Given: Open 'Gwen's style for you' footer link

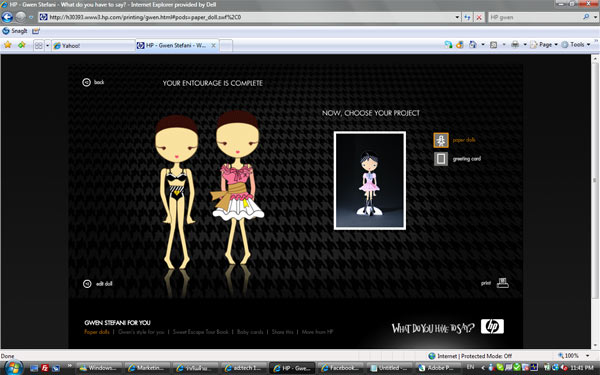Looking at the screenshot, I should (141, 332).
